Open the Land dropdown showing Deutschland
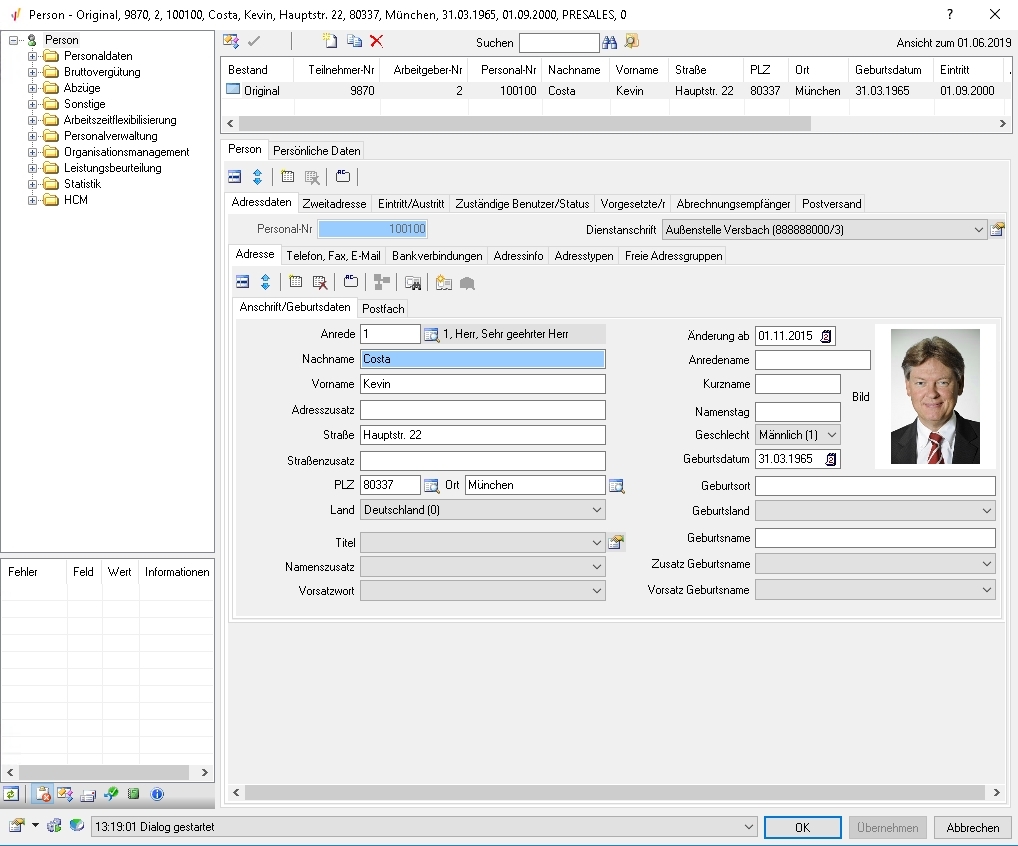The image size is (1018, 846). point(596,510)
